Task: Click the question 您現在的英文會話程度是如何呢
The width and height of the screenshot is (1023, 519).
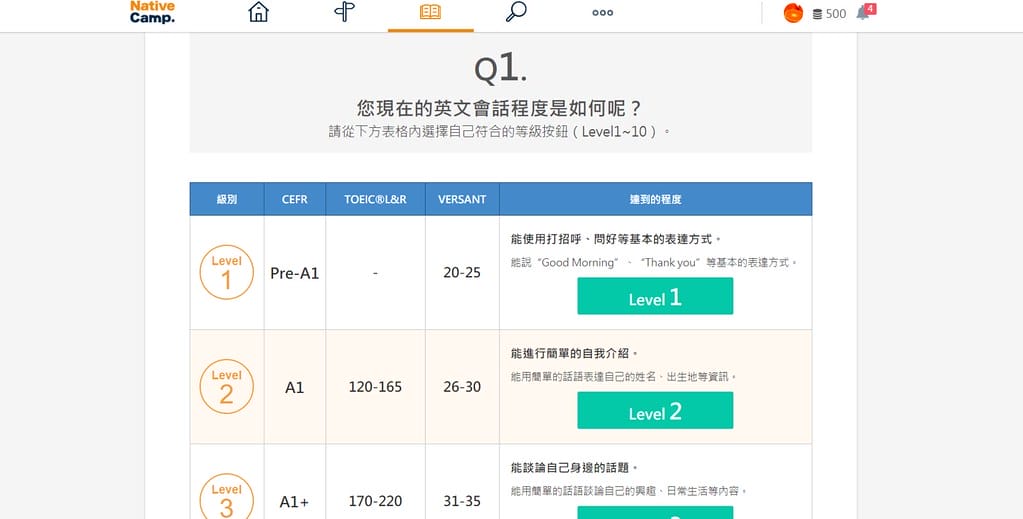Action: [500, 108]
